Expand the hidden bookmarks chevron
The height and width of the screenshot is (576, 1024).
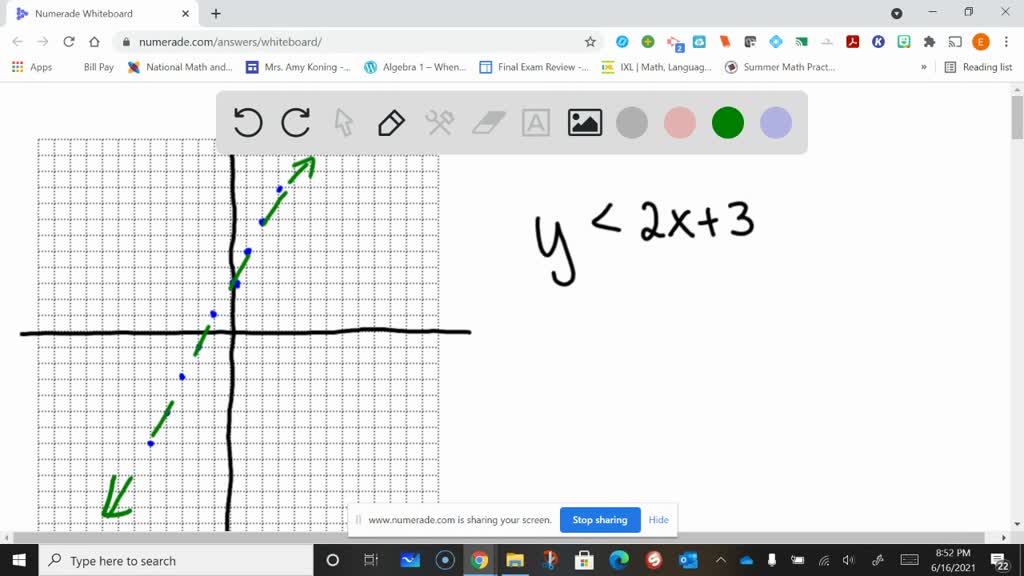pyautogui.click(x=923, y=66)
